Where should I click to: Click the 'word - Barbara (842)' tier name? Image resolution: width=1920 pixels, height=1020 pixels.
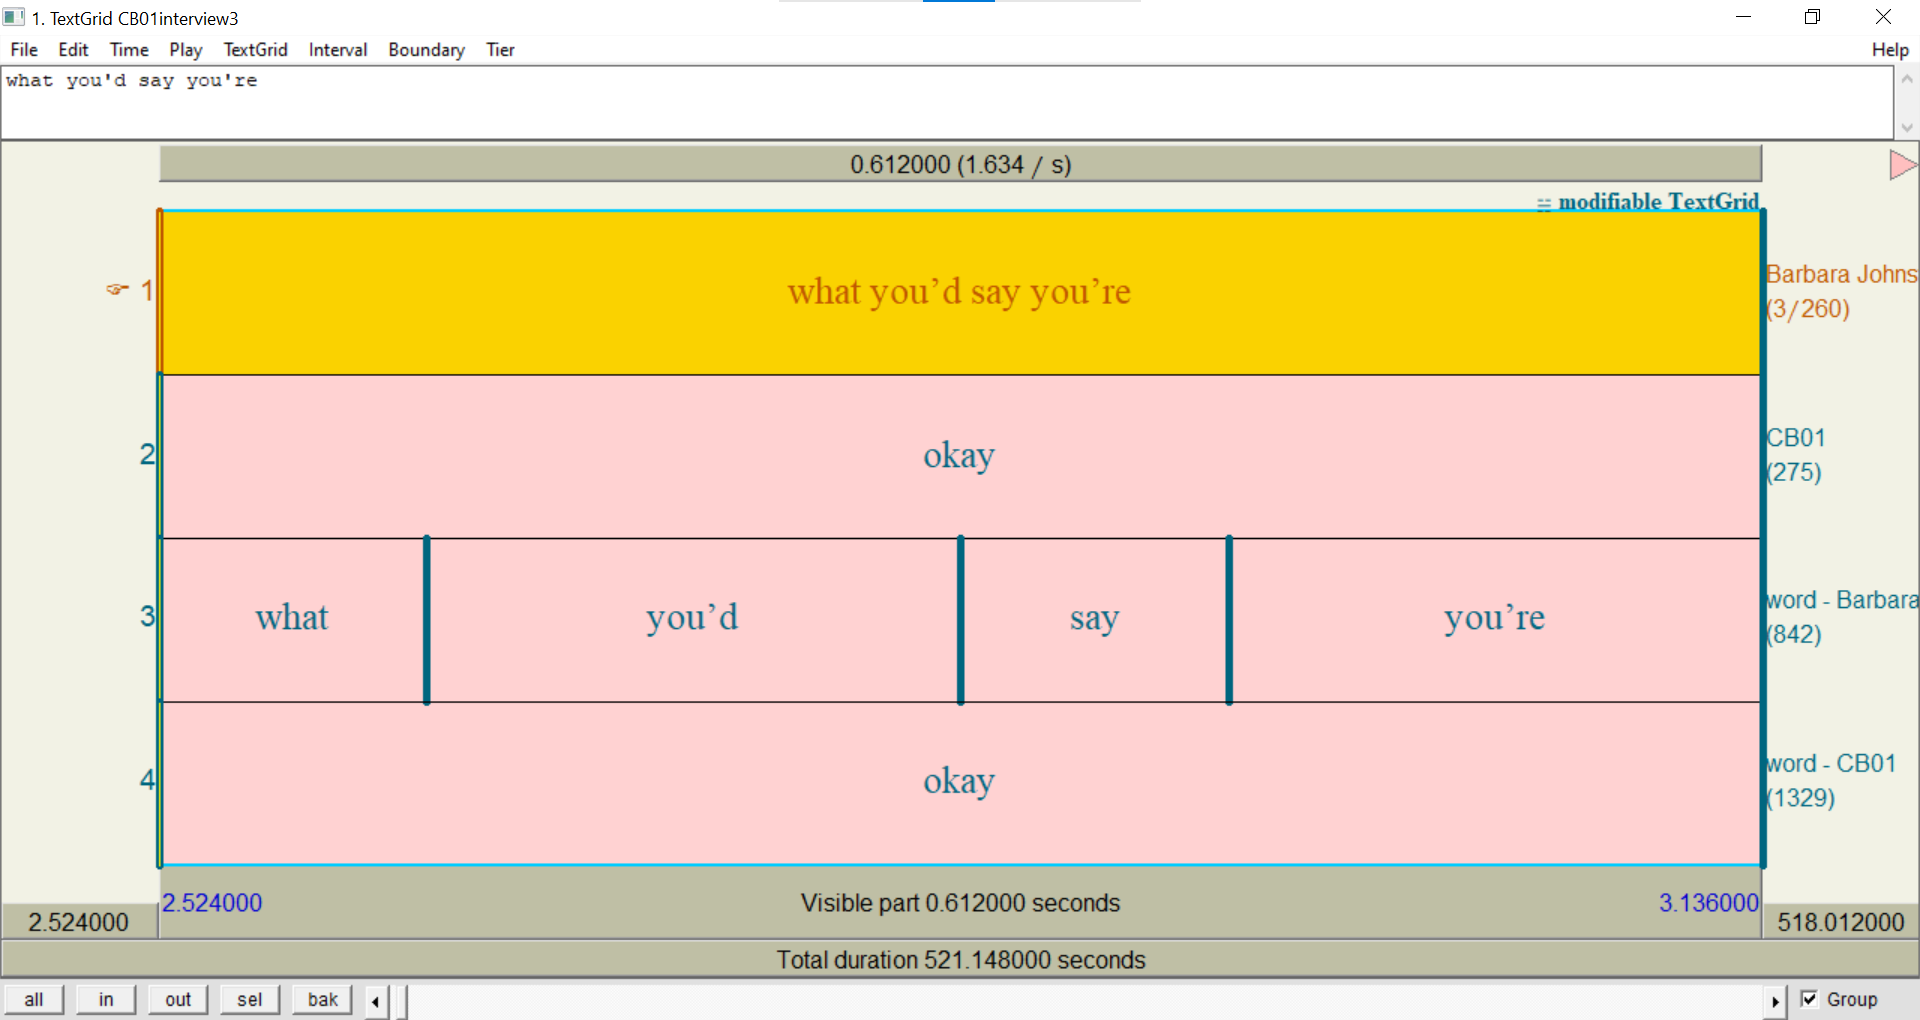pyautogui.click(x=1841, y=617)
